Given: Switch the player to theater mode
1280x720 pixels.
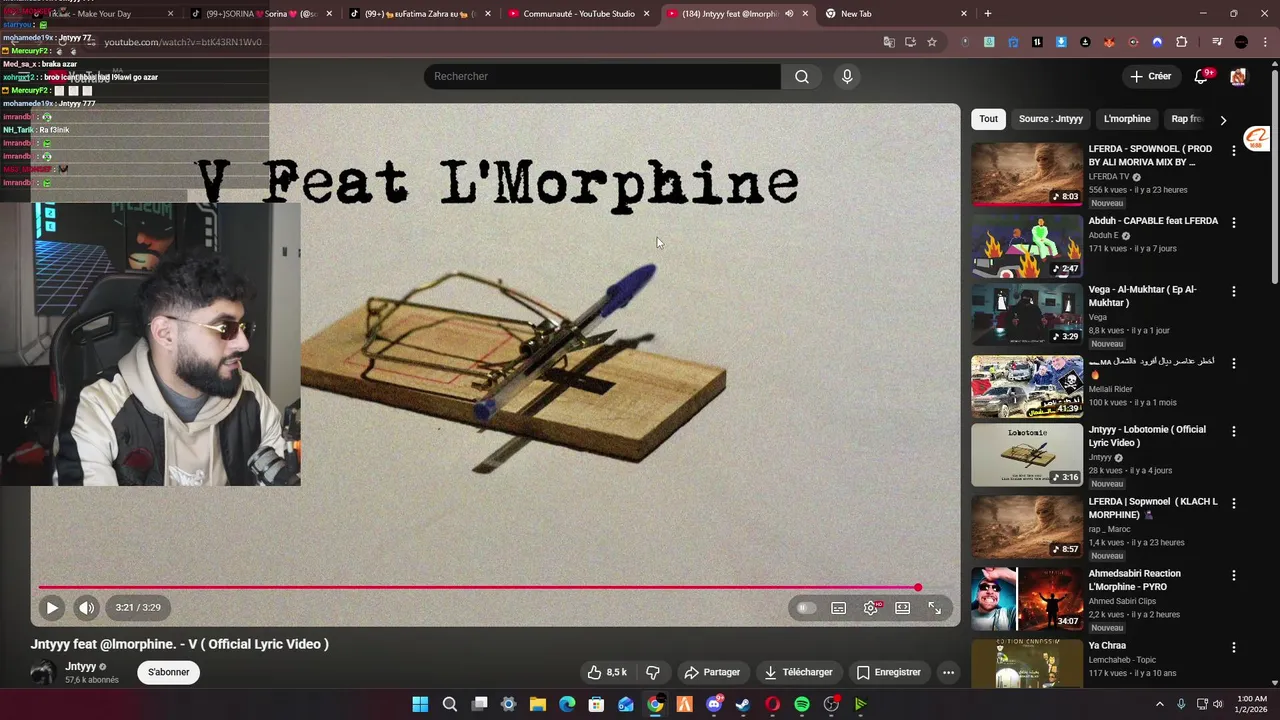Looking at the screenshot, I should (903, 608).
